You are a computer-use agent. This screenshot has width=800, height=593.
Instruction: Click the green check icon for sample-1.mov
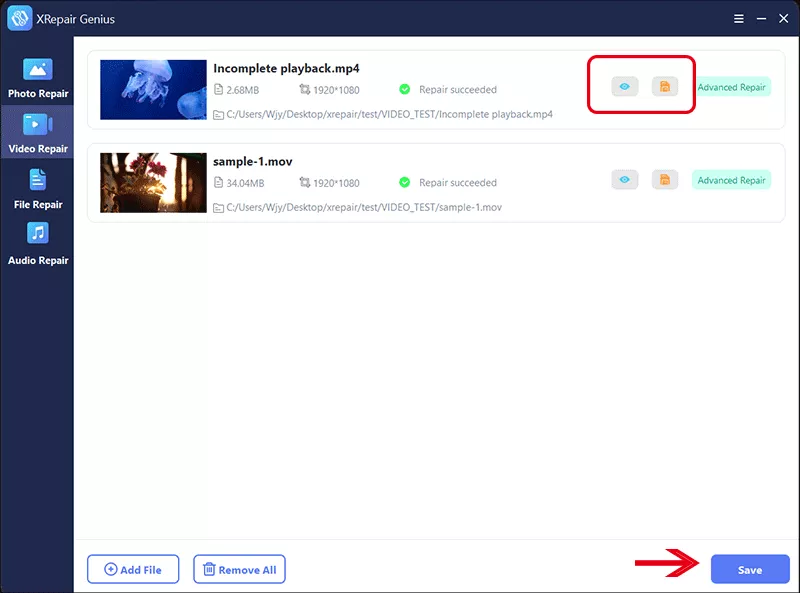tap(405, 182)
